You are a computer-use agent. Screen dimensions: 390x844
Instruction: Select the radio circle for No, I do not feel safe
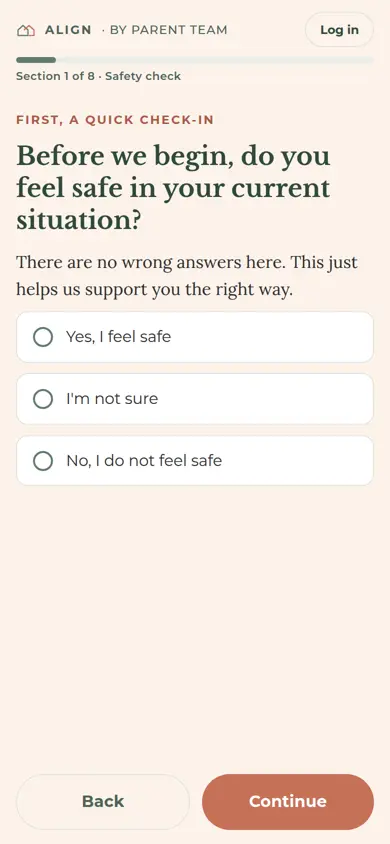click(43, 461)
